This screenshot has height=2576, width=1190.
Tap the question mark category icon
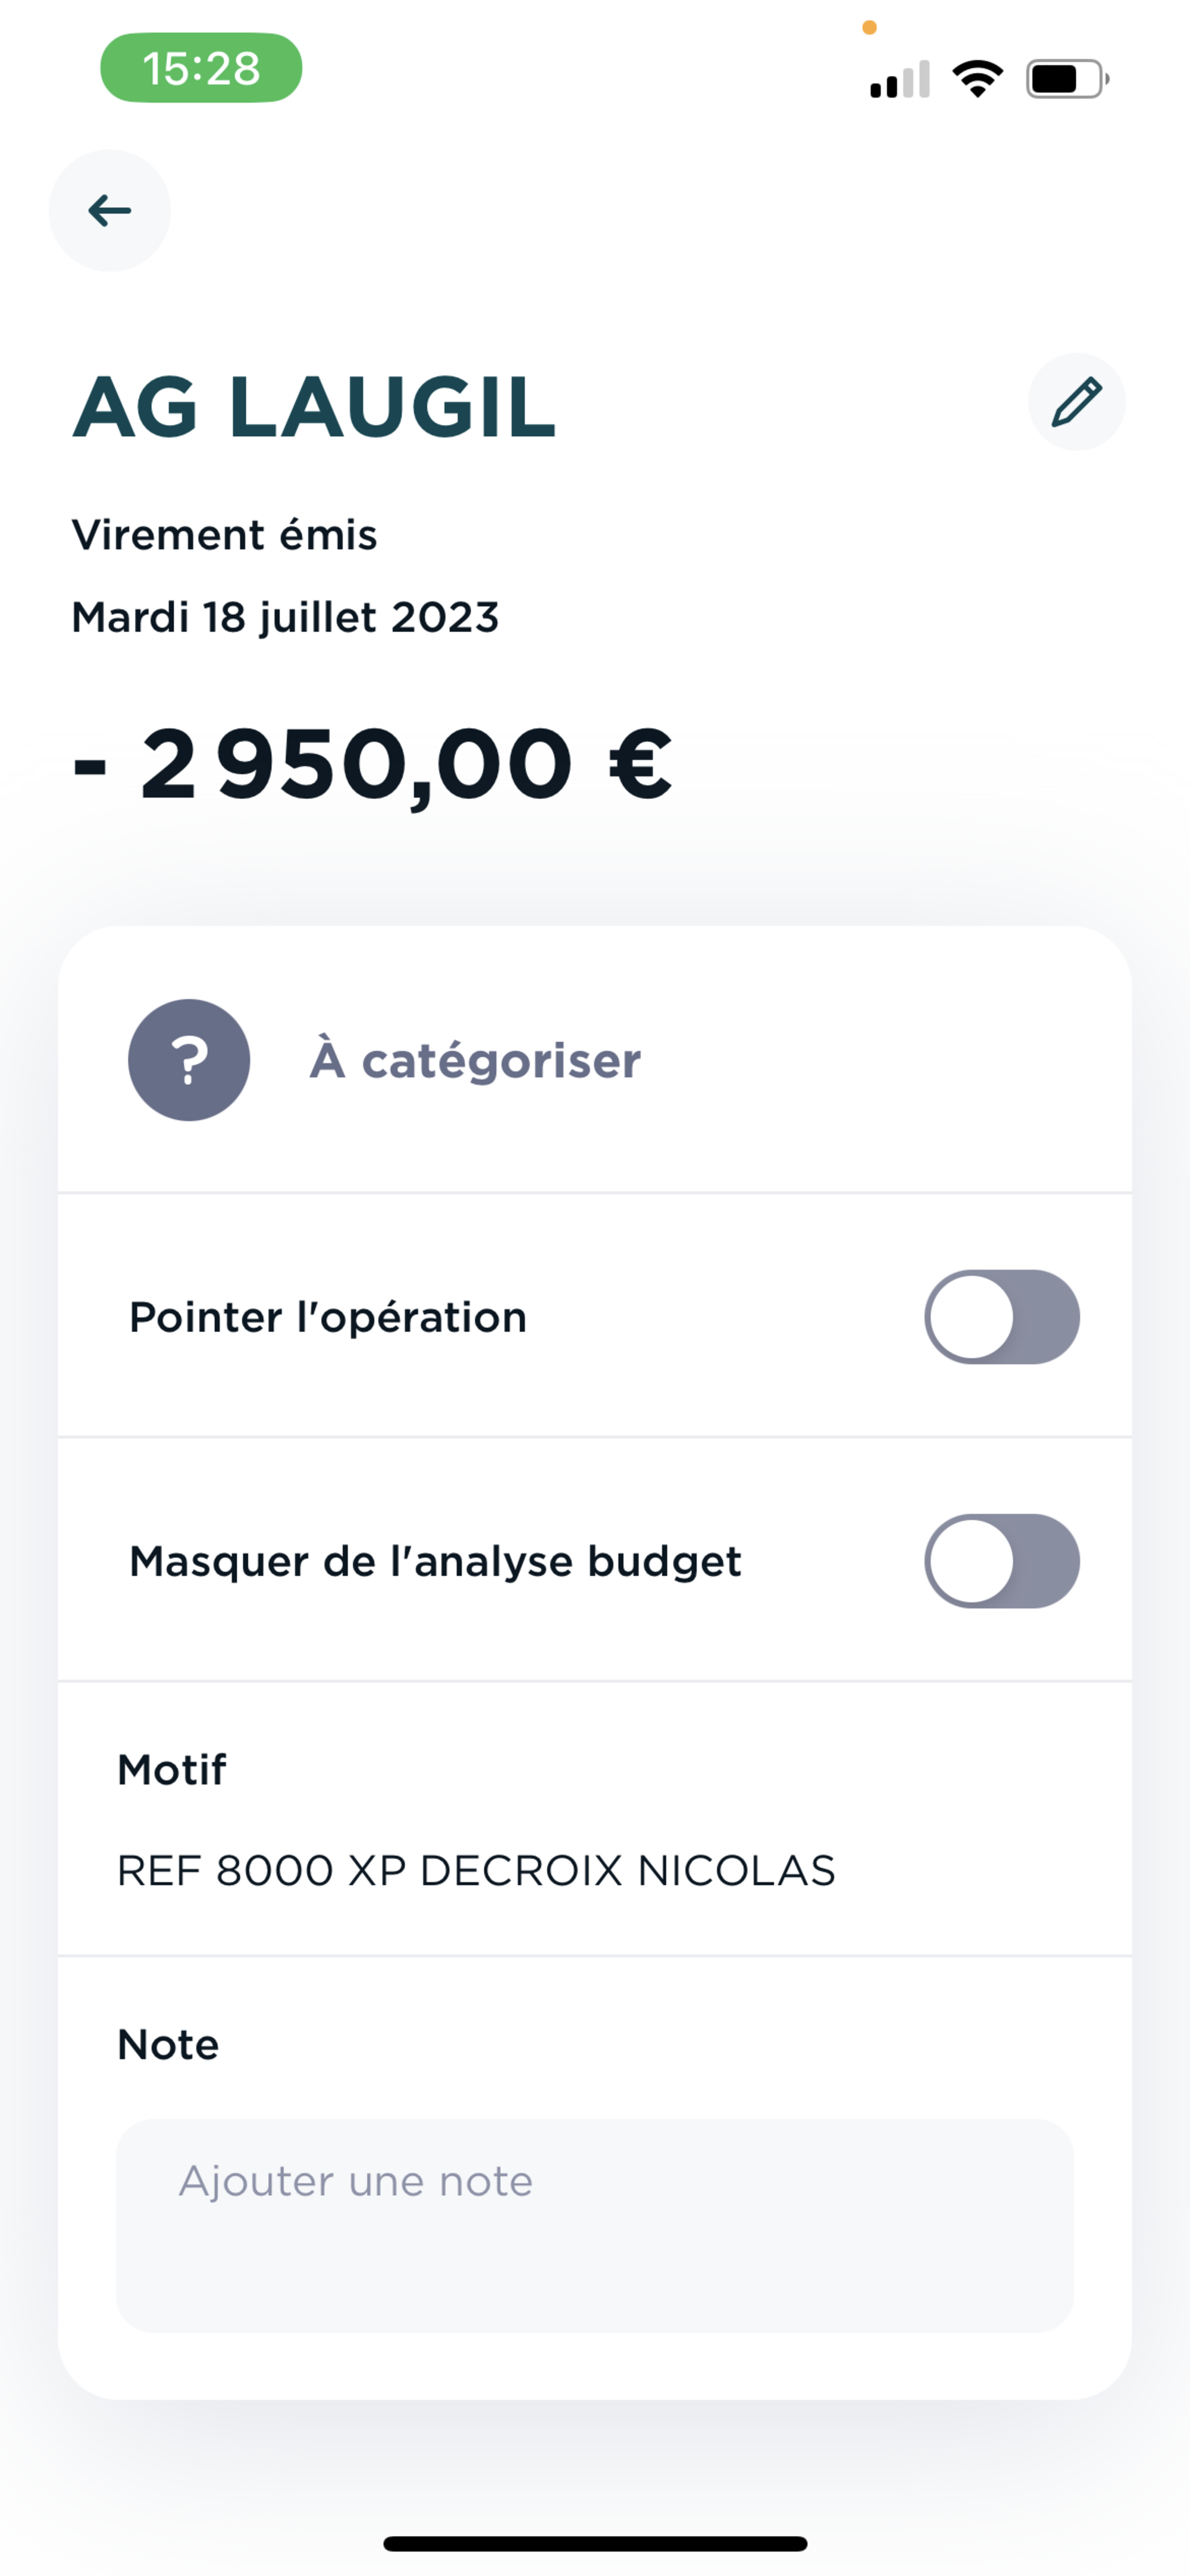coord(189,1060)
